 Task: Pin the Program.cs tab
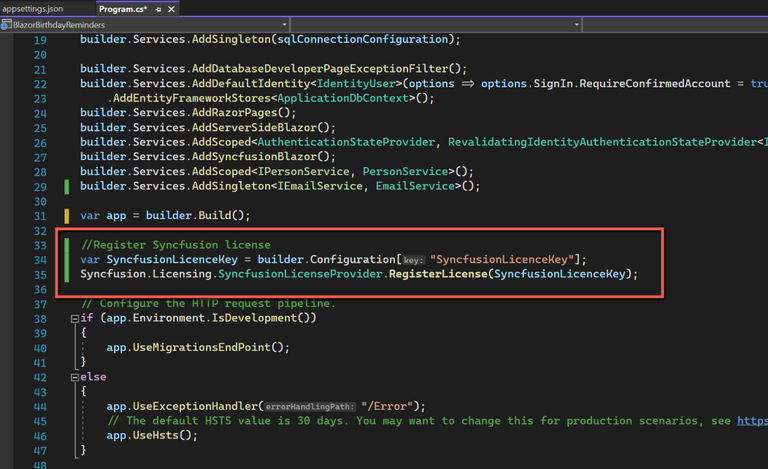tap(158, 9)
